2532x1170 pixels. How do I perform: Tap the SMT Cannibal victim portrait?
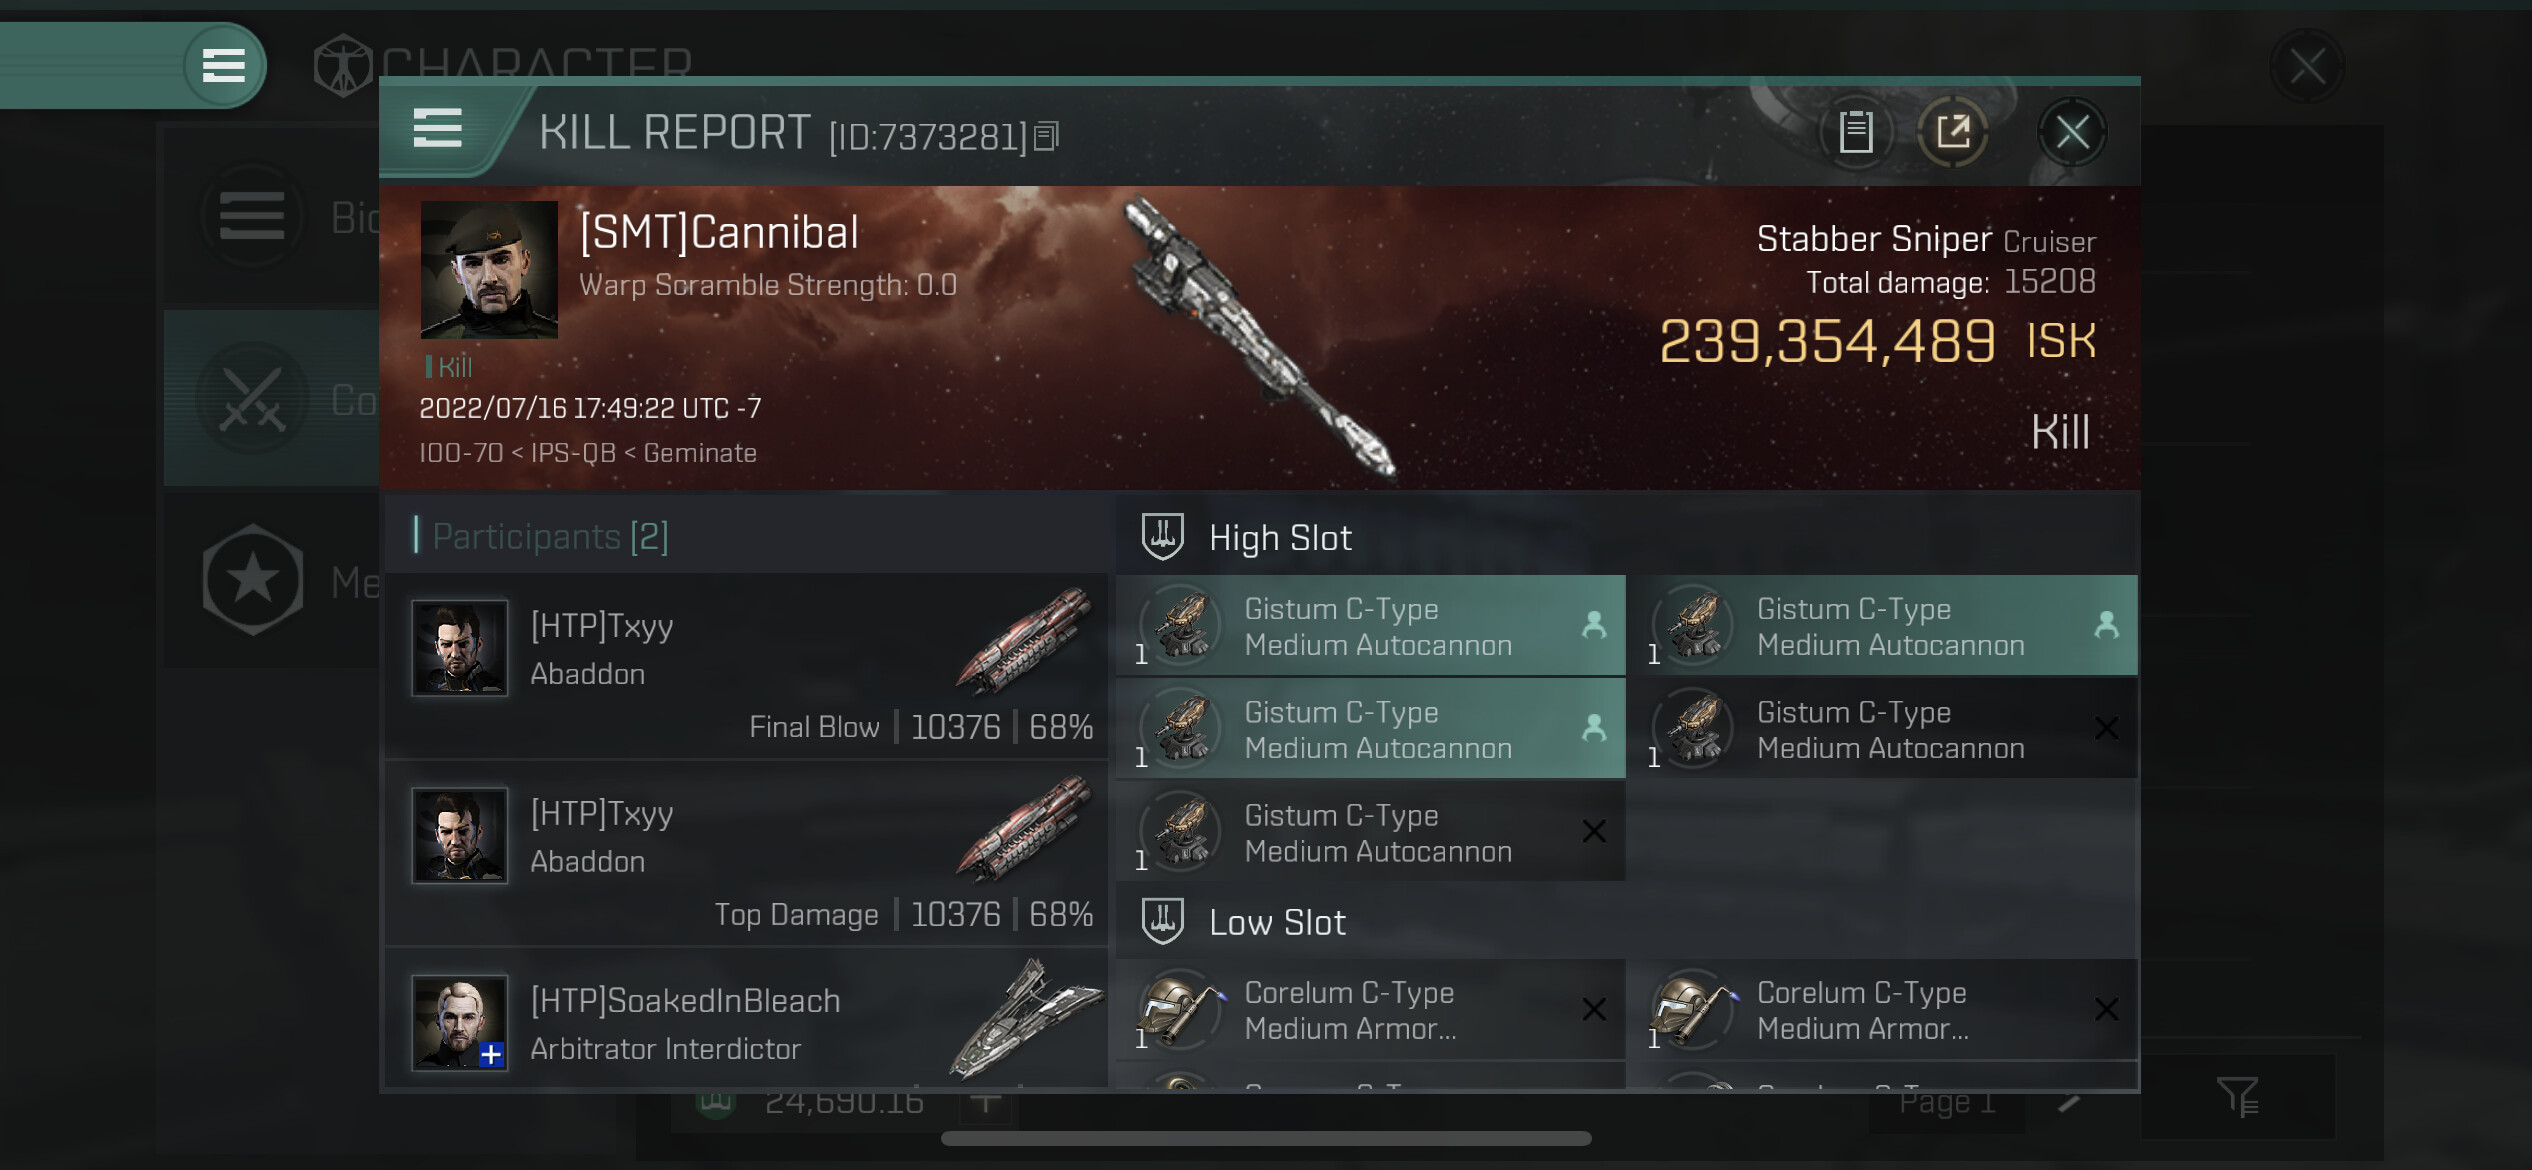coord(489,270)
